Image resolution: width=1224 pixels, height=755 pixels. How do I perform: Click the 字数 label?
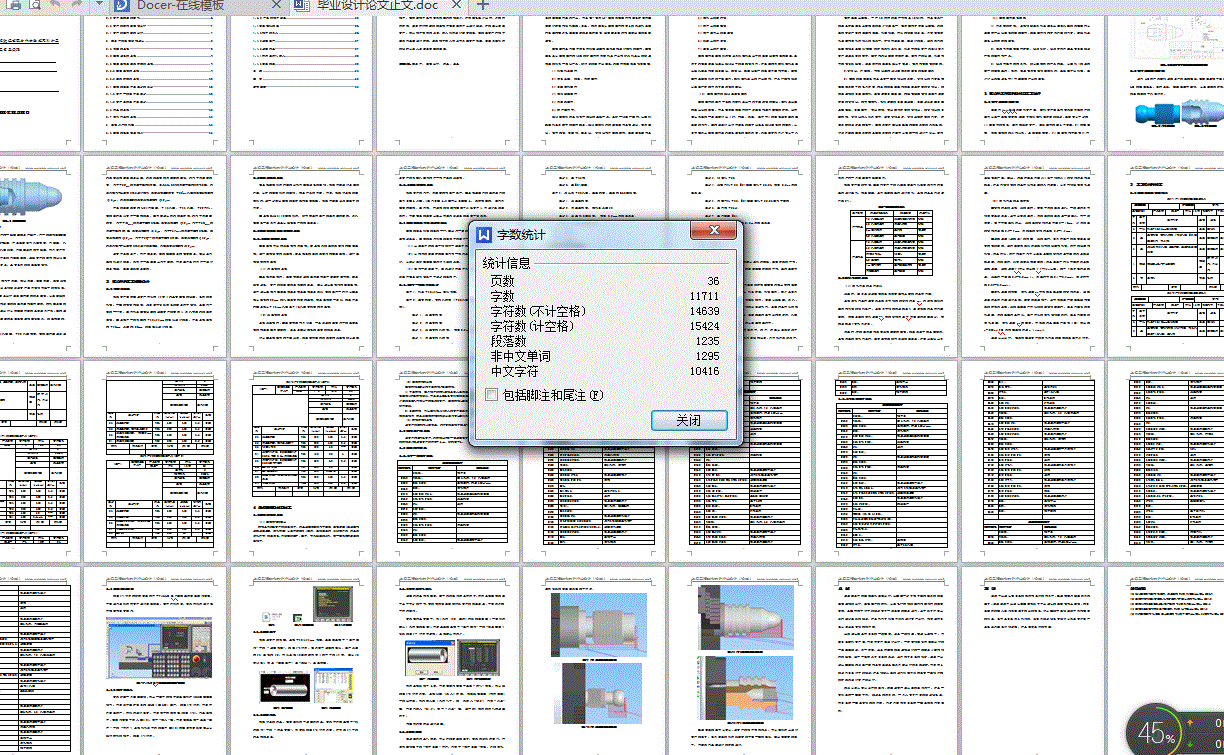pyautogui.click(x=502, y=296)
